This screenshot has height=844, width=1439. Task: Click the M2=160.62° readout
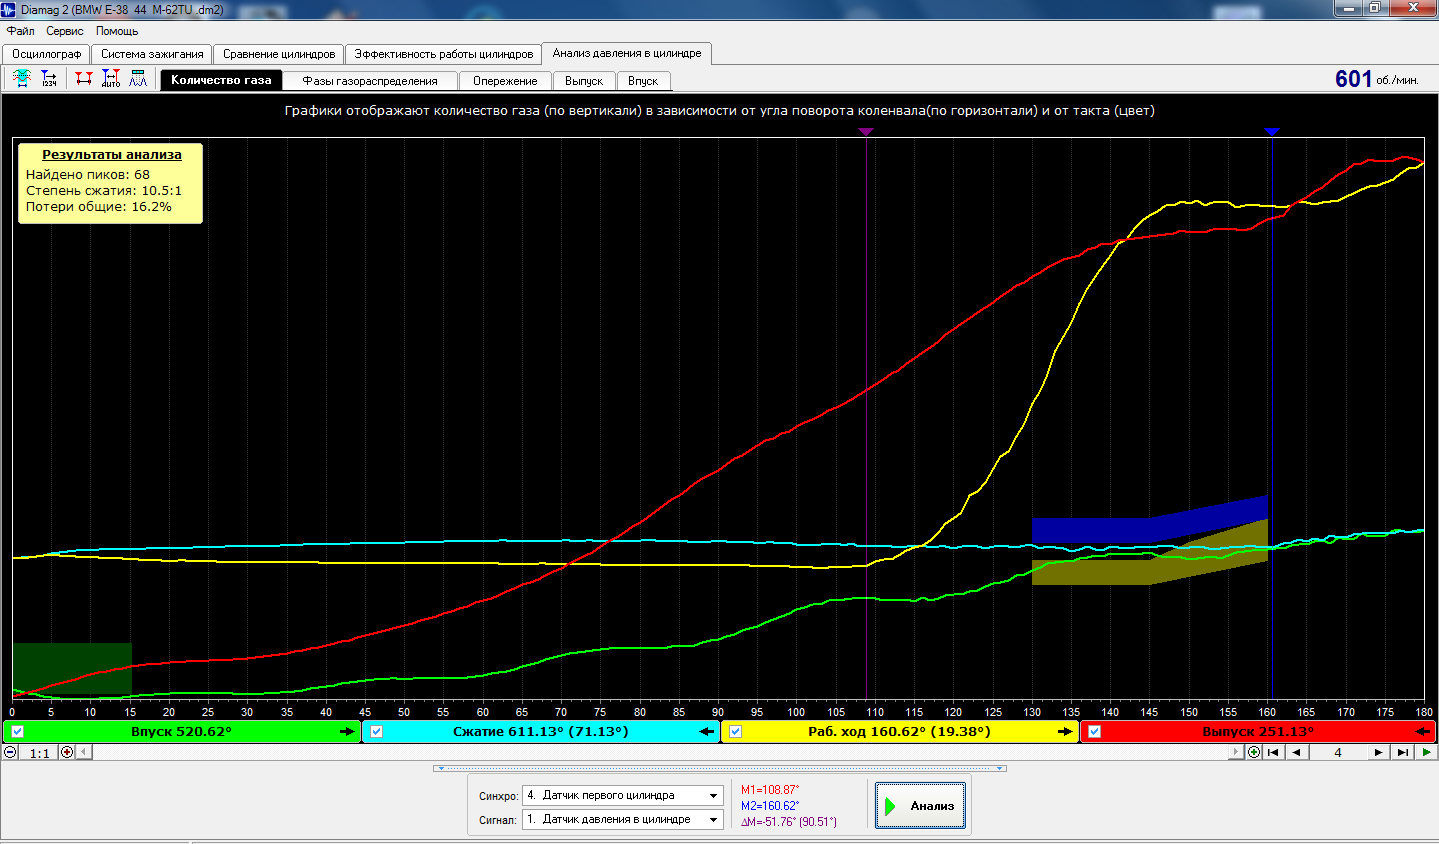[x=770, y=806]
